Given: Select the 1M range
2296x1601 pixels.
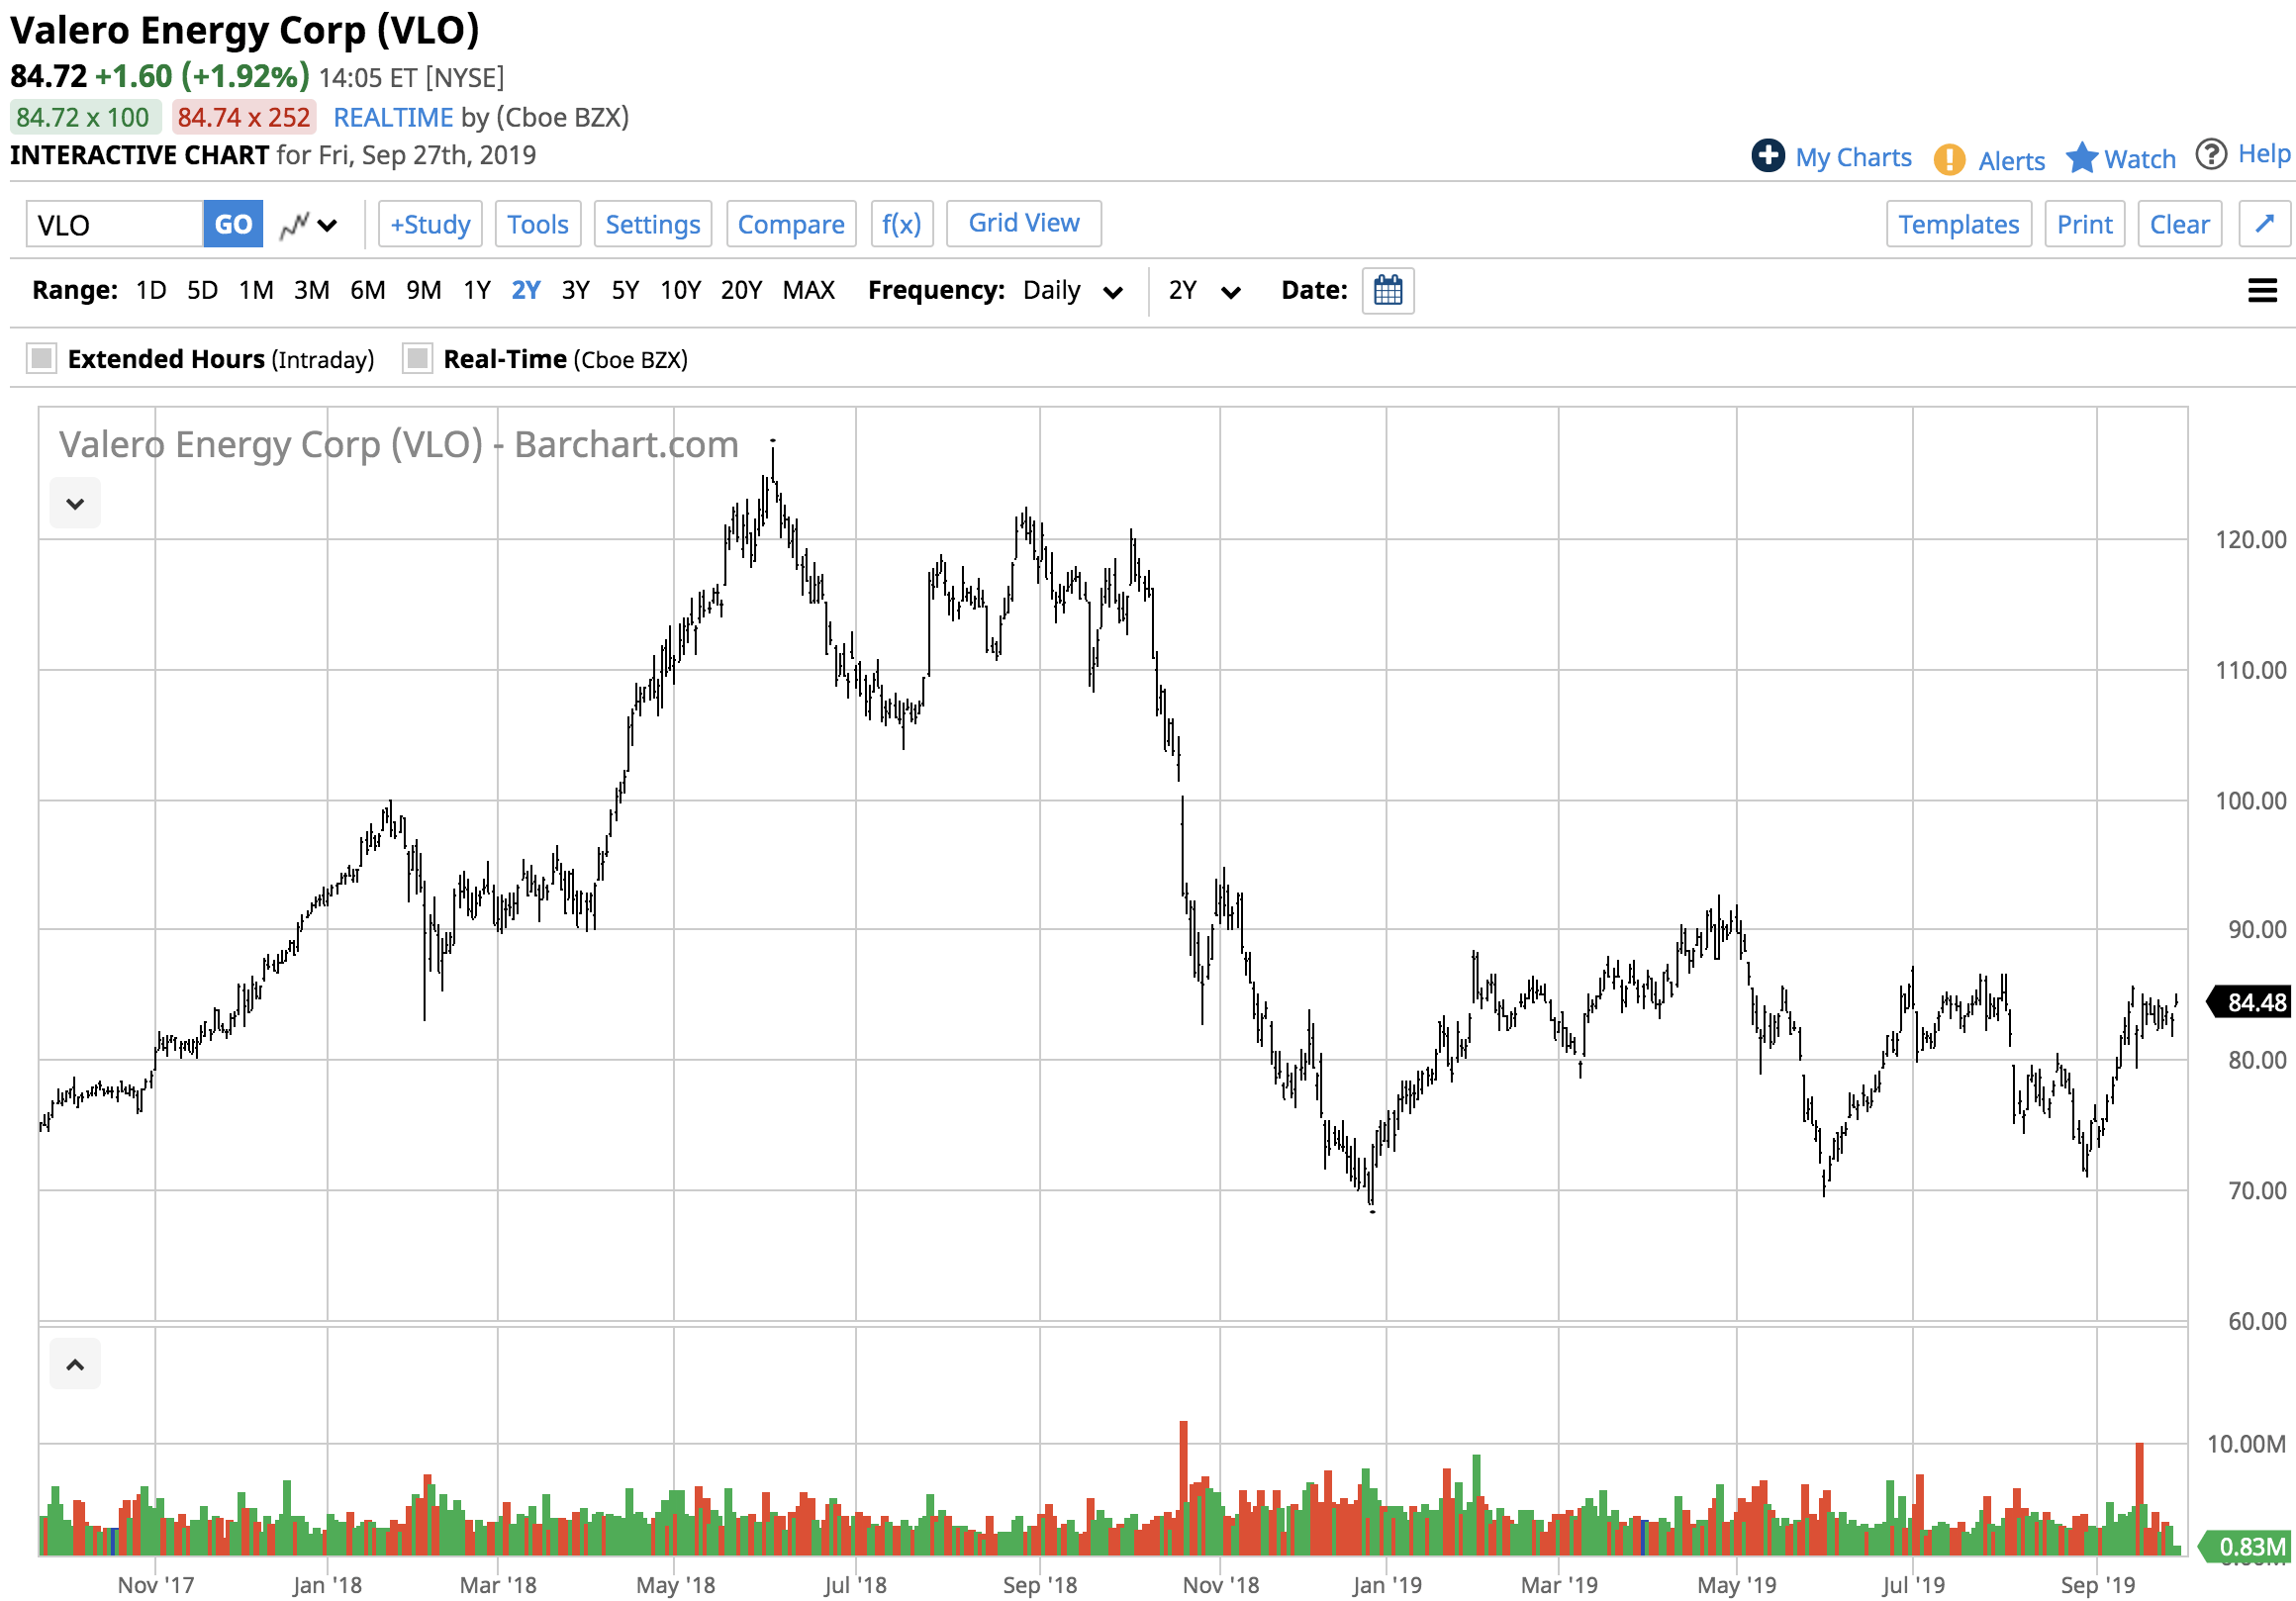Looking at the screenshot, I should point(256,290).
